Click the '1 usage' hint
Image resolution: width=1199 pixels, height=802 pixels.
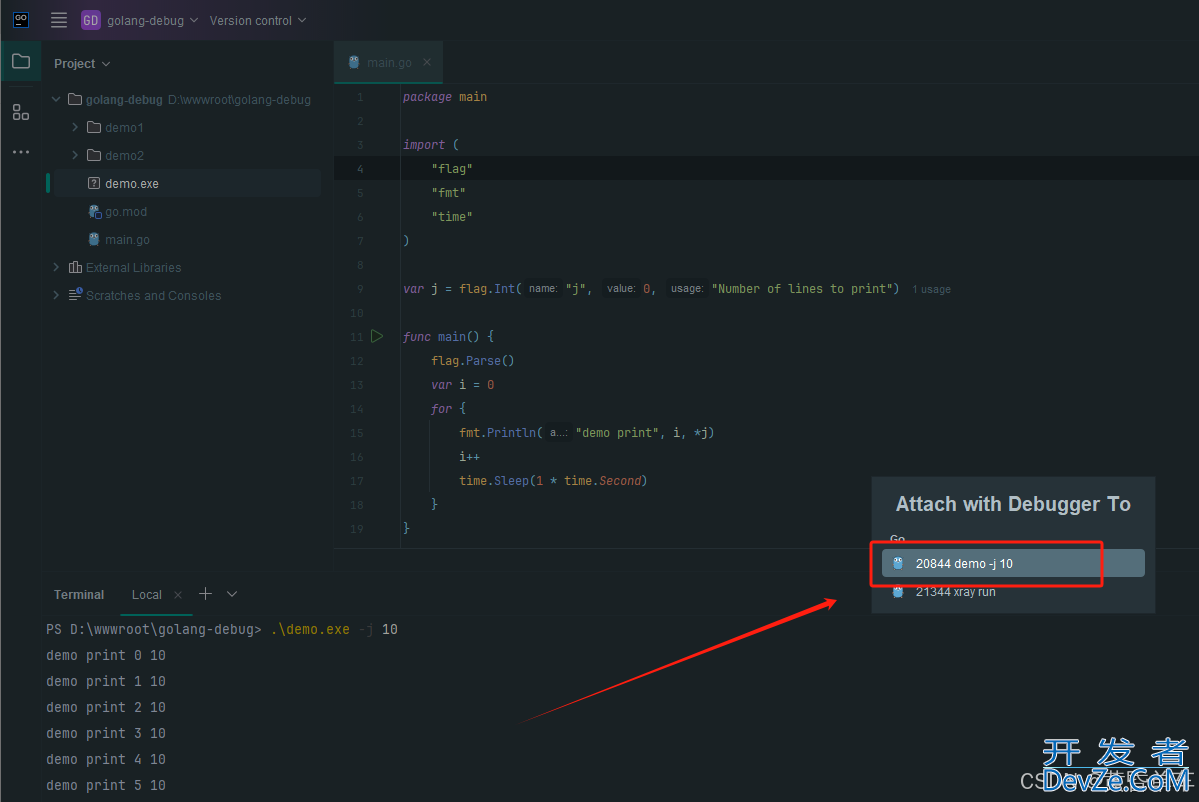point(931,289)
